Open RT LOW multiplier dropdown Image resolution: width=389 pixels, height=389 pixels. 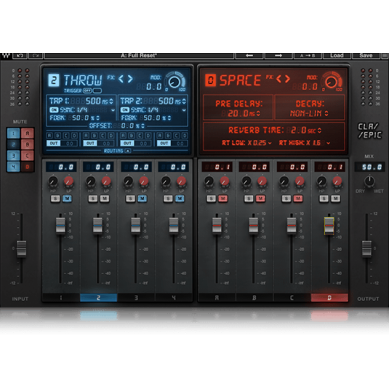[x=269, y=143]
